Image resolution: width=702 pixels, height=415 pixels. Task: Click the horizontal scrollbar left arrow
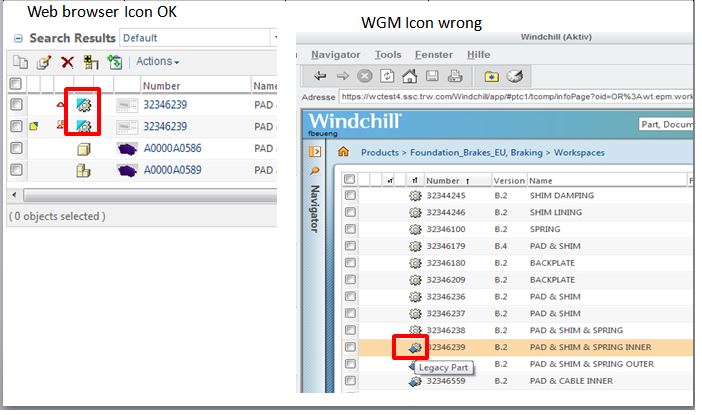(x=14, y=195)
